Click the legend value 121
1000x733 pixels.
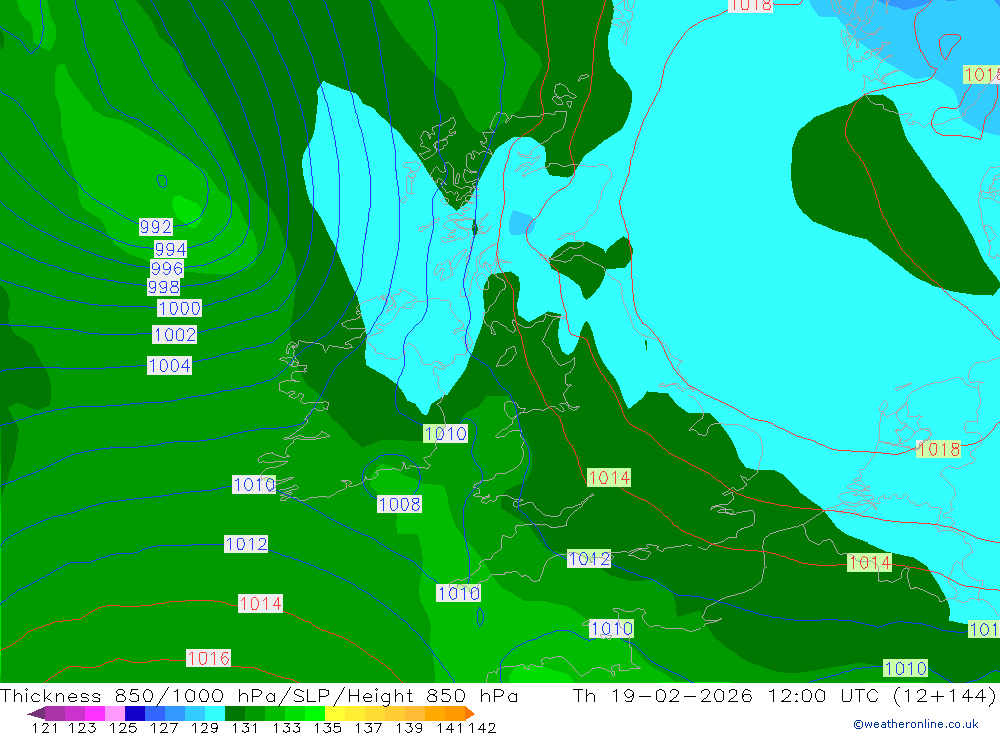45,727
